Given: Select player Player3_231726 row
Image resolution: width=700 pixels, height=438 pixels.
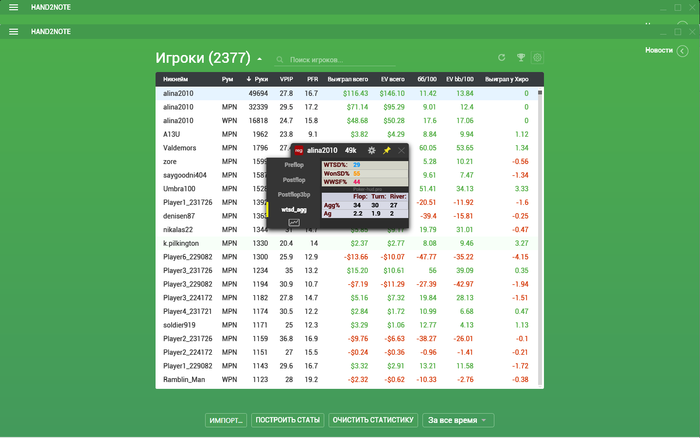Looking at the screenshot, I should coord(346,271).
